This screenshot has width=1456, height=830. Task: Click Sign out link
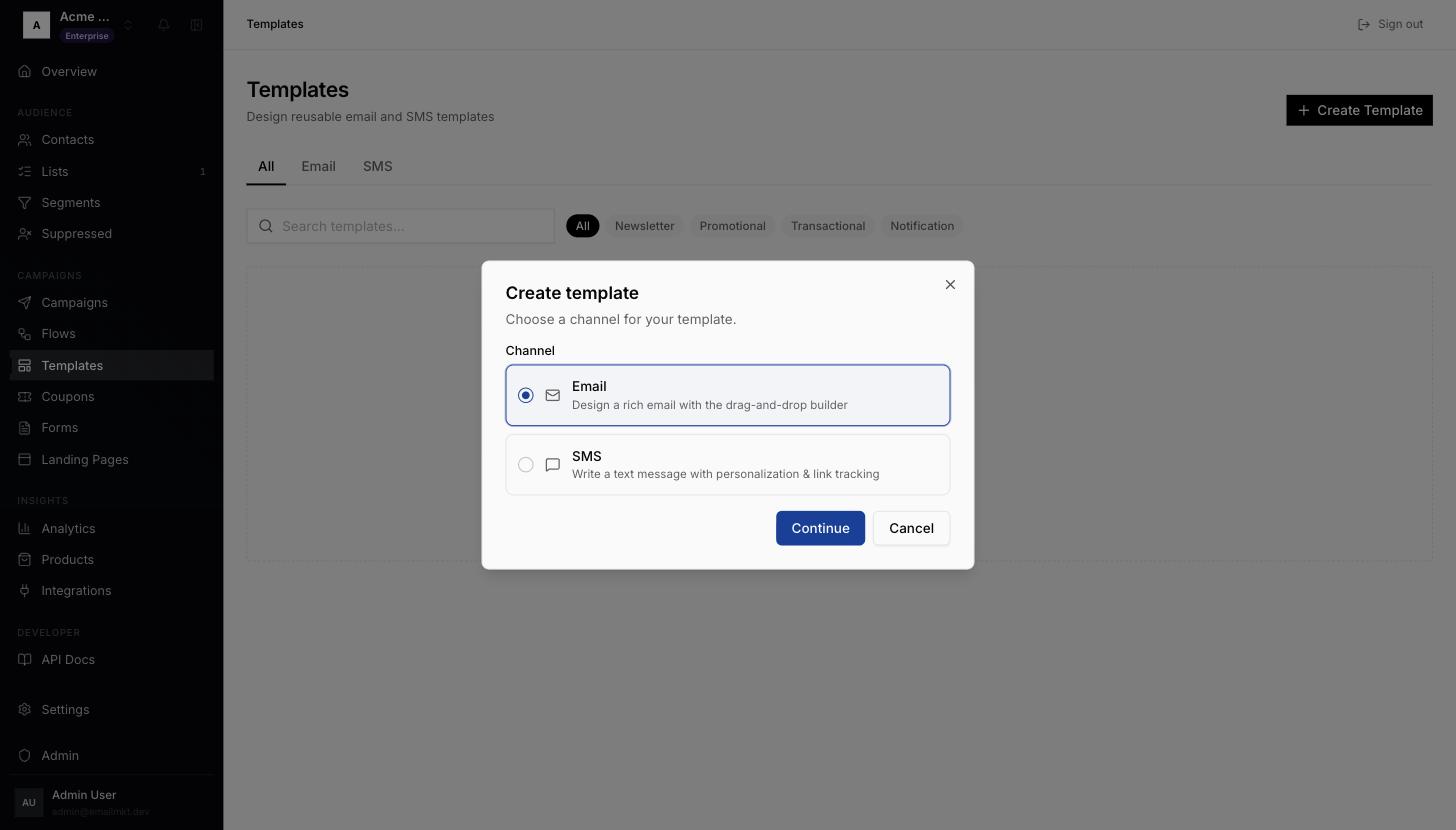(1390, 24)
